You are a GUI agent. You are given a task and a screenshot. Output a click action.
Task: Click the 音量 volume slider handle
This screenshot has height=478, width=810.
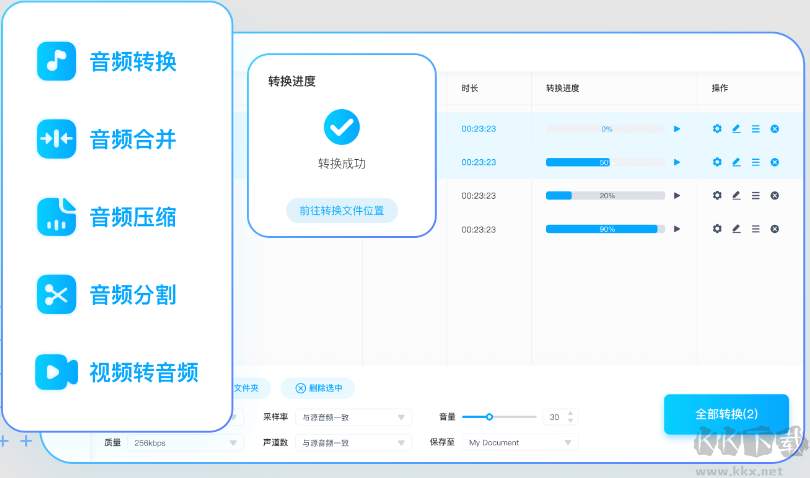click(489, 416)
